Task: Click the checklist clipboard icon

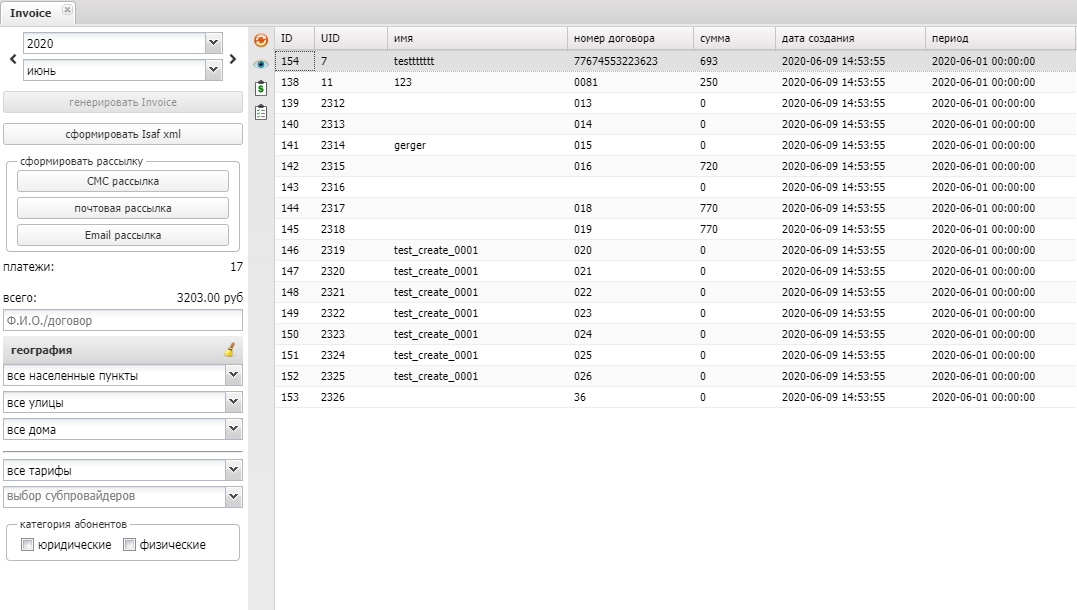Action: pos(261,112)
